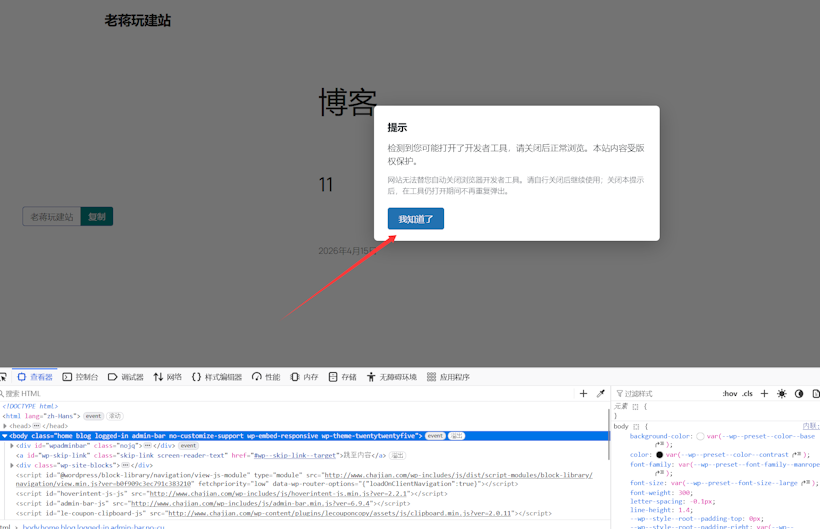Toggle the :hov pseudo-class panel
Image resolution: width=820 pixels, height=529 pixels.
click(730, 394)
